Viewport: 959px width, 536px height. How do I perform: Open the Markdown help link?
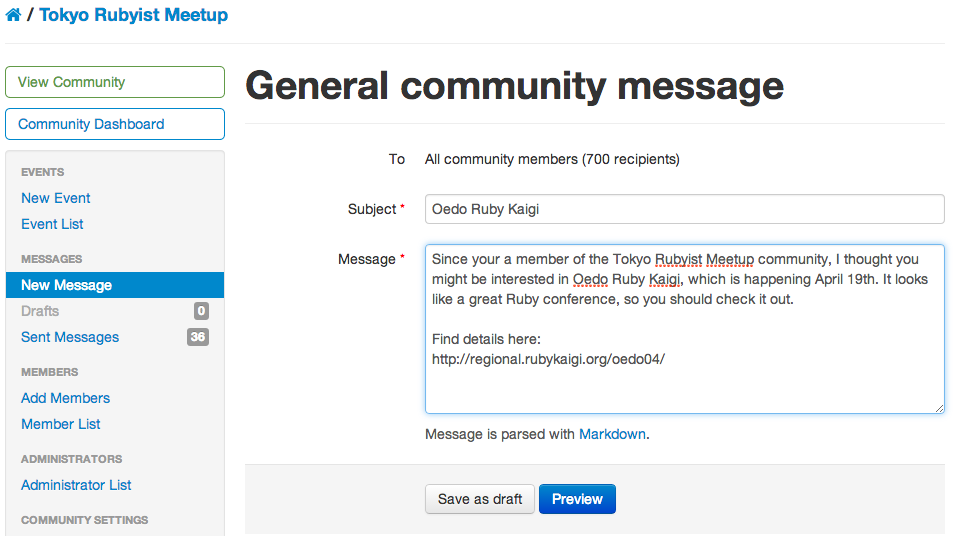[612, 434]
